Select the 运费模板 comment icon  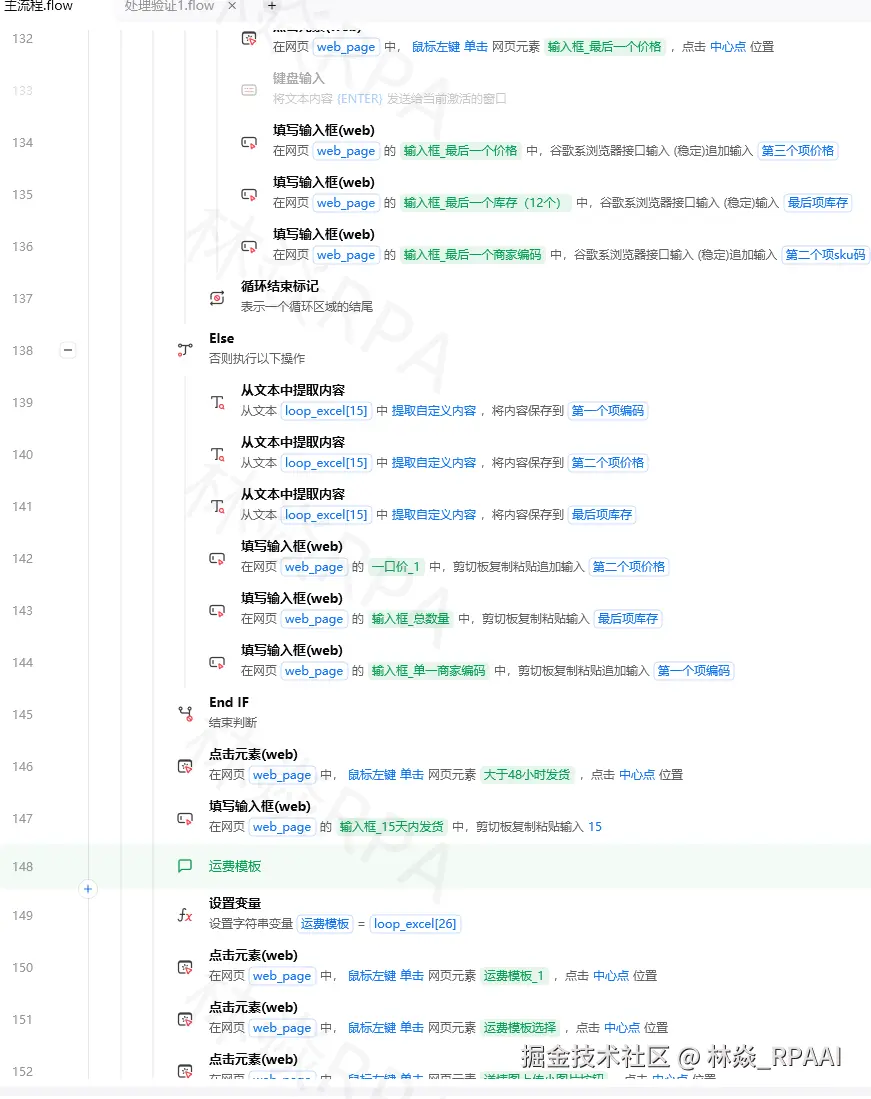point(185,866)
